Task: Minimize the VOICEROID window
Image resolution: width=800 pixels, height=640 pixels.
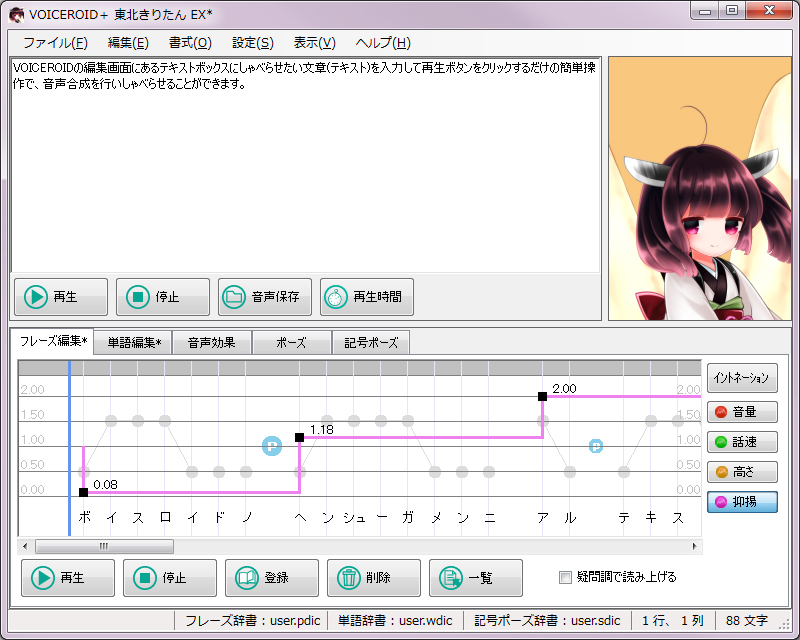Action: pos(706,10)
